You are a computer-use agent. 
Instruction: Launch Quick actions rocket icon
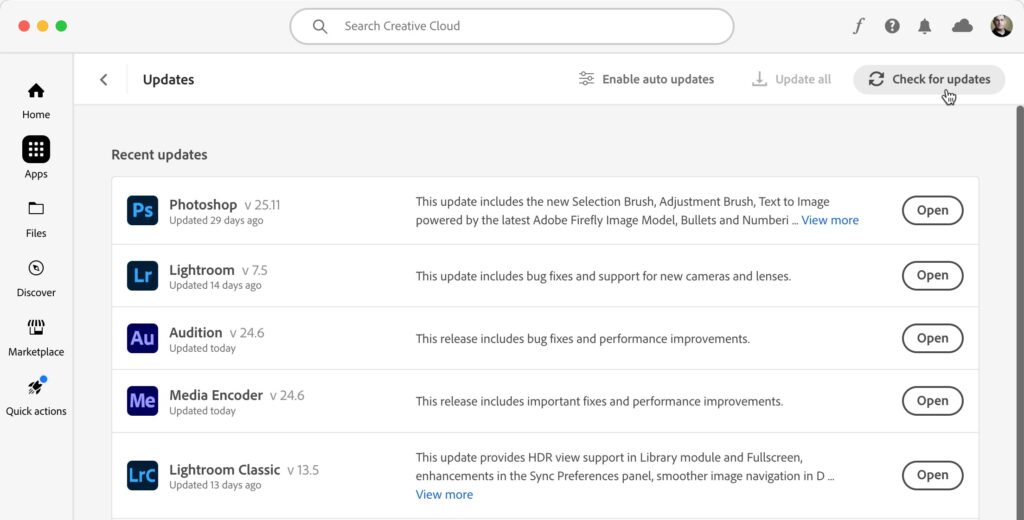coord(36,387)
